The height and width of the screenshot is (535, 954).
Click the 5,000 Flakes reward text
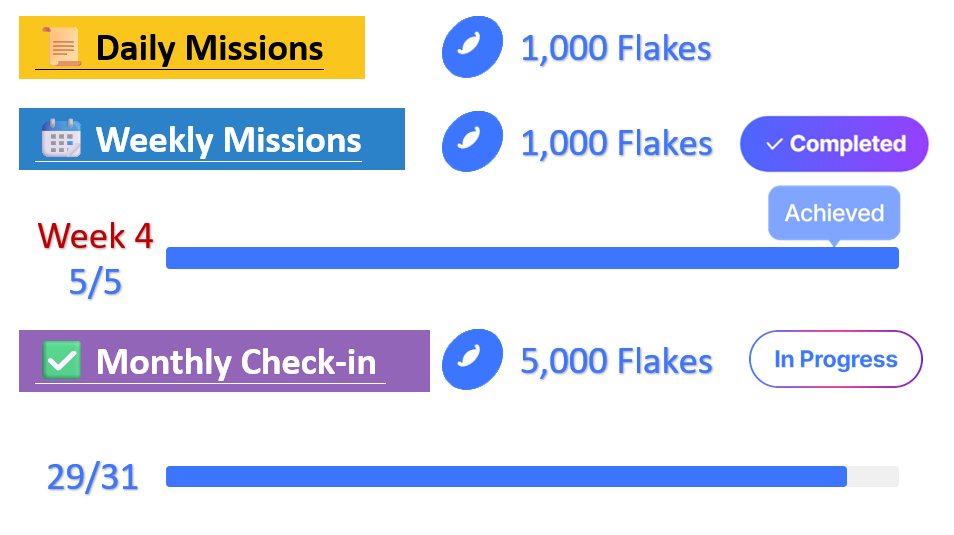(x=616, y=361)
